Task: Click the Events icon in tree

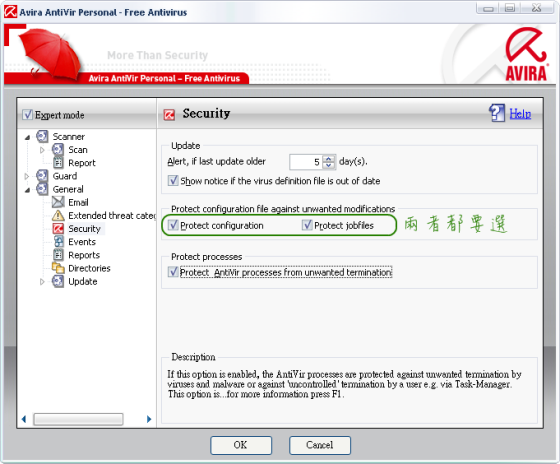Action: 59,242
